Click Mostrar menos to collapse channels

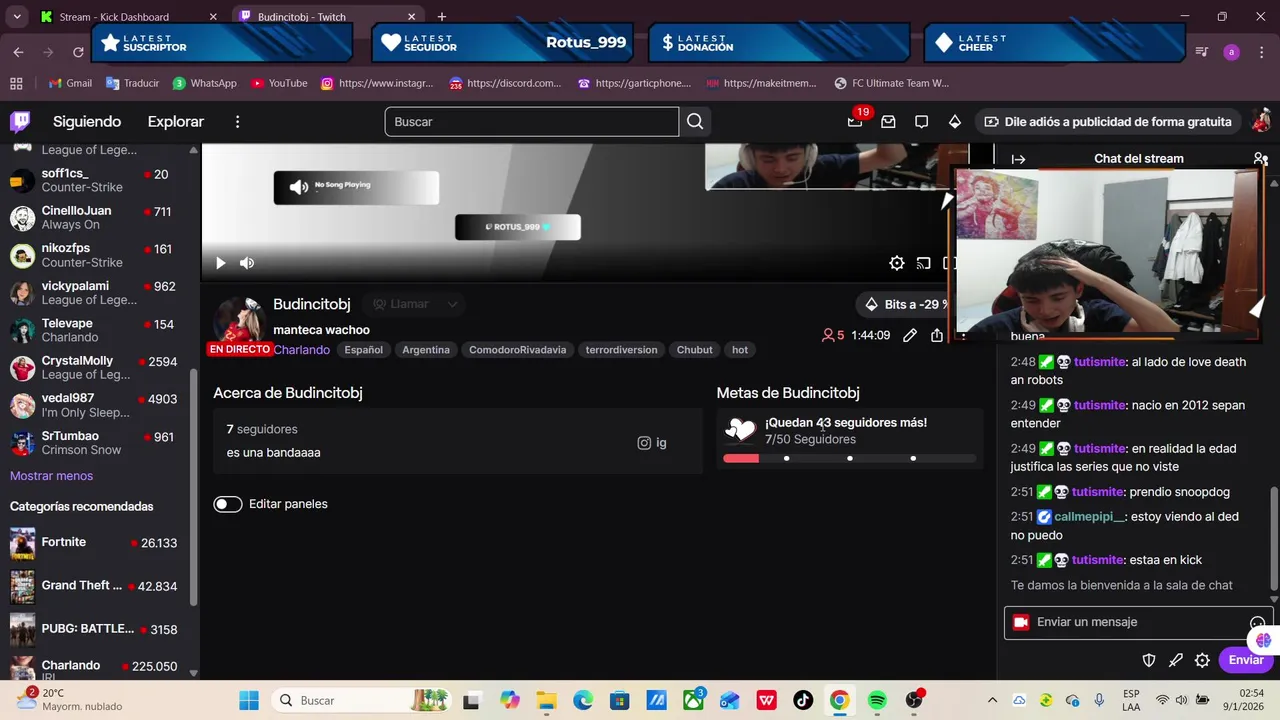[51, 476]
